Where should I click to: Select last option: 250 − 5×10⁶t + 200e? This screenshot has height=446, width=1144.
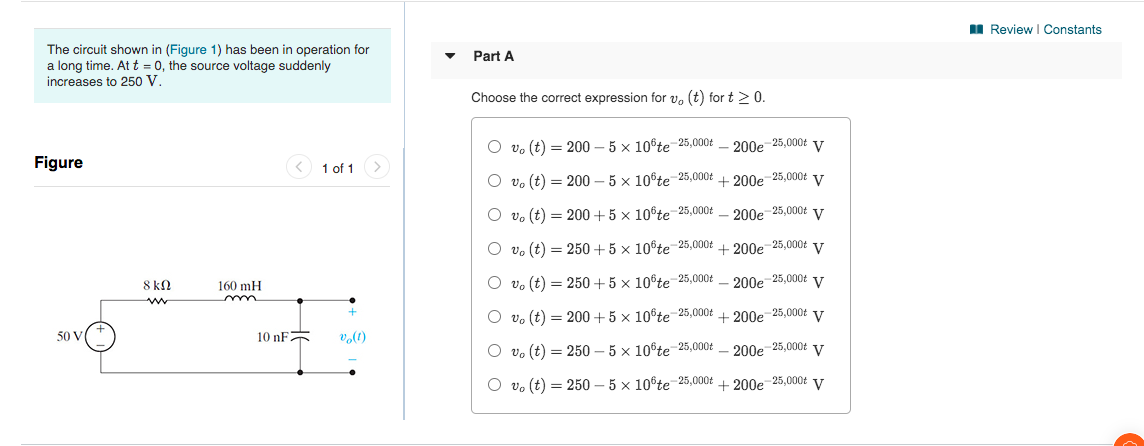495,384
